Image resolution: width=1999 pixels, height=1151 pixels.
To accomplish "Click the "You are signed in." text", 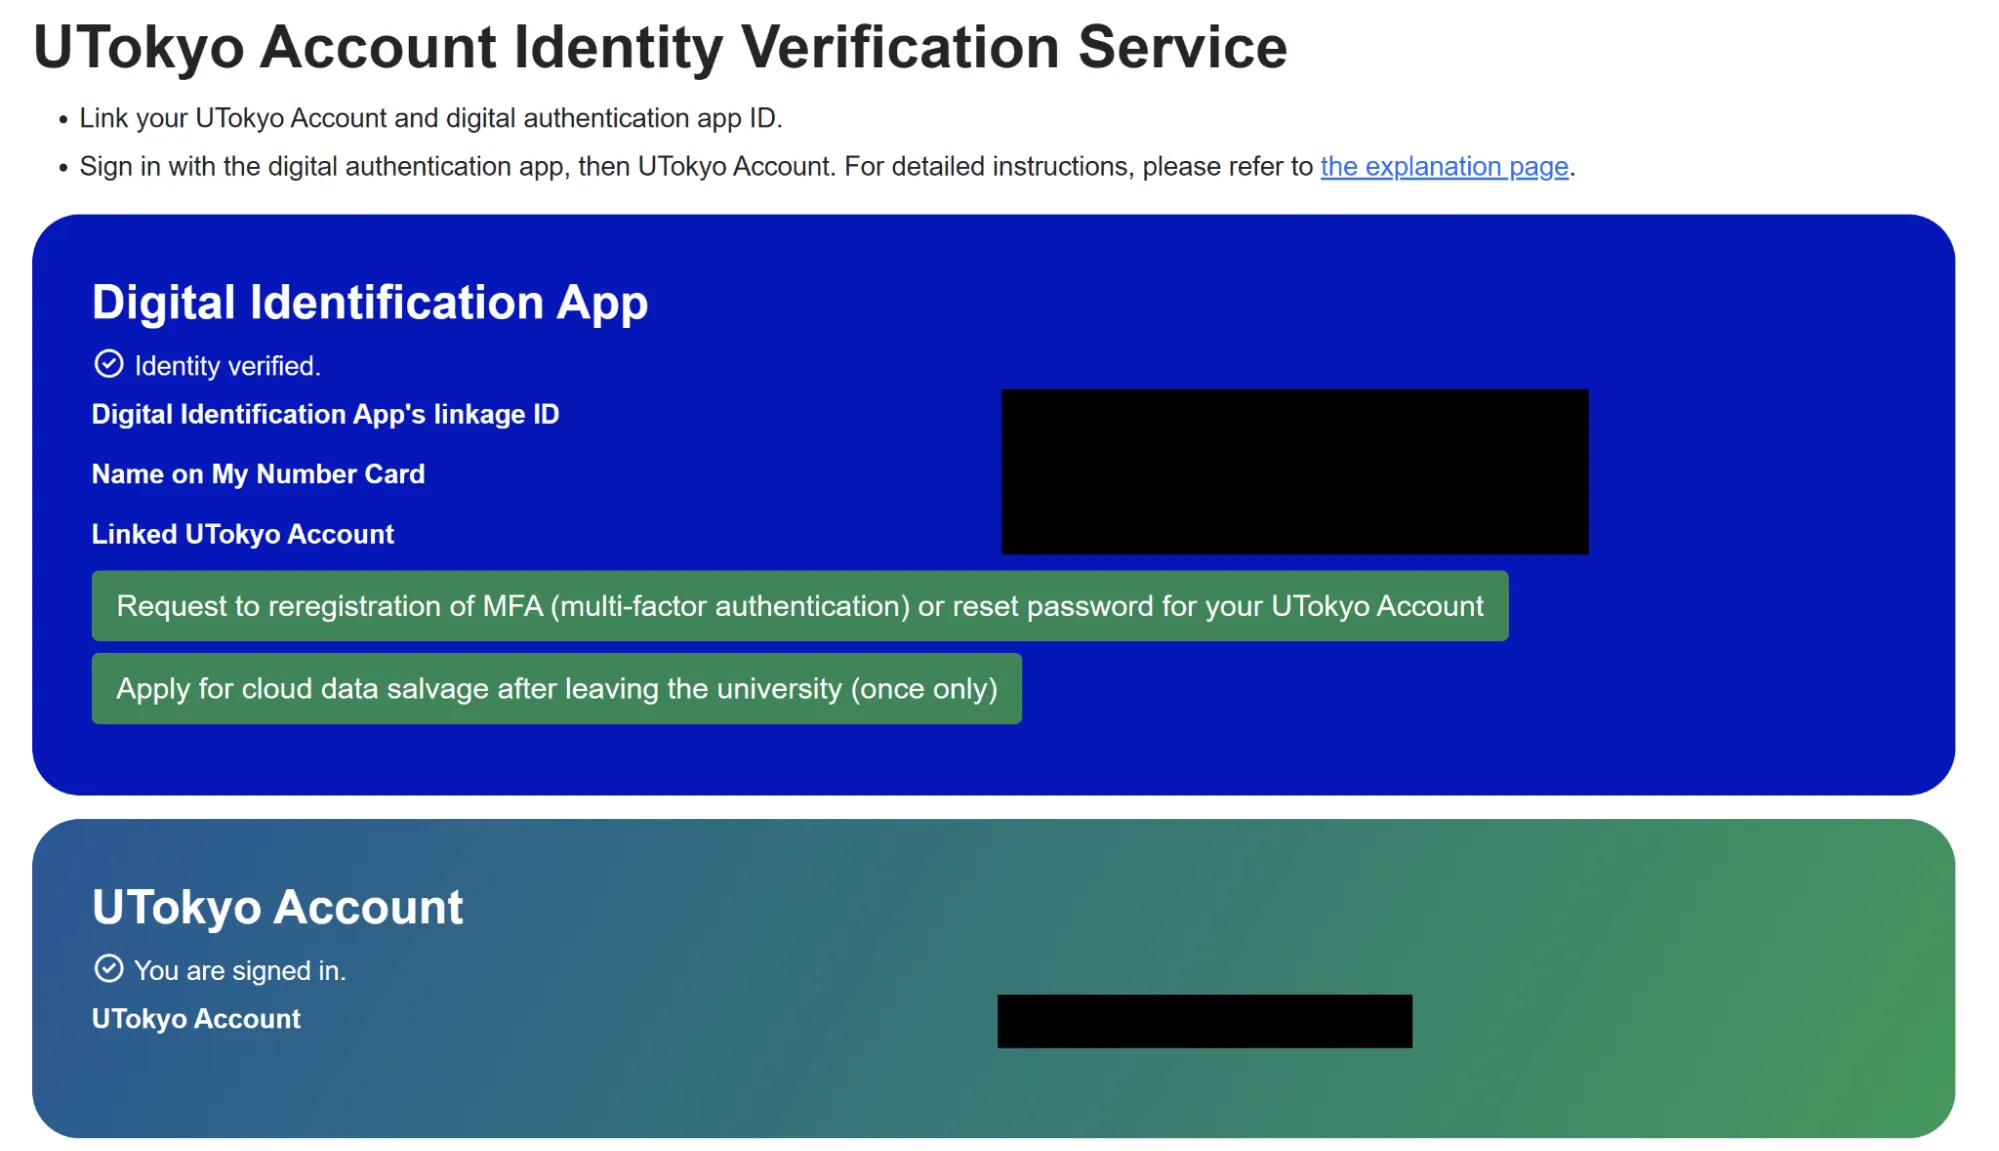I will tap(240, 970).
